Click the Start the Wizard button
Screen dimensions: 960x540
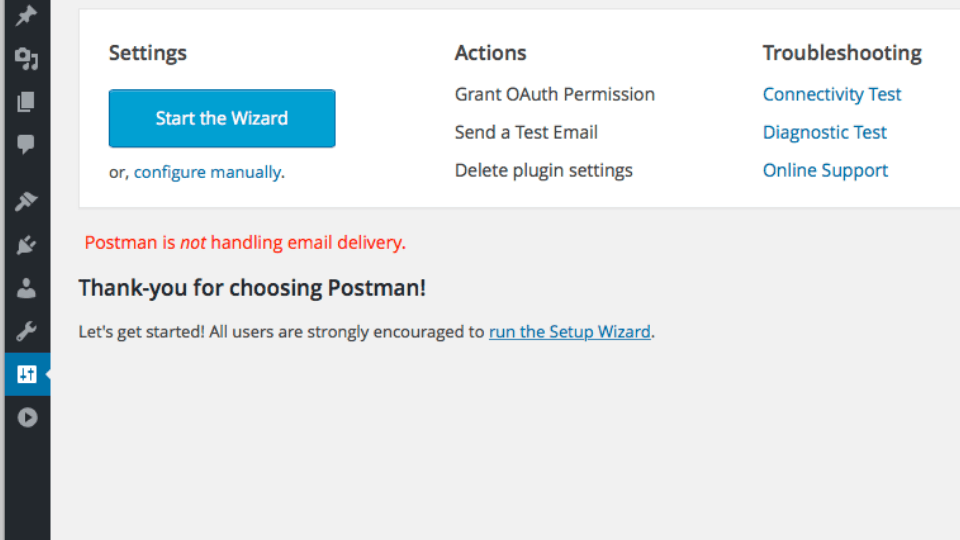pyautogui.click(x=222, y=118)
